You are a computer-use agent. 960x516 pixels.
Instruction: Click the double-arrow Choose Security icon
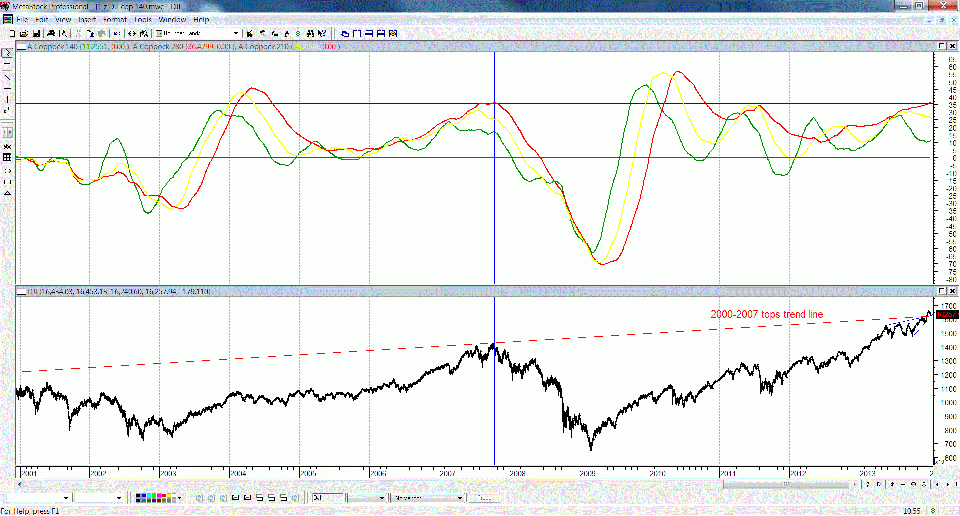pos(132,33)
